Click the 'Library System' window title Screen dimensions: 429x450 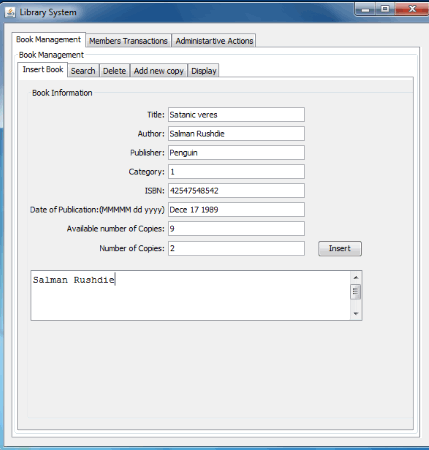48,12
